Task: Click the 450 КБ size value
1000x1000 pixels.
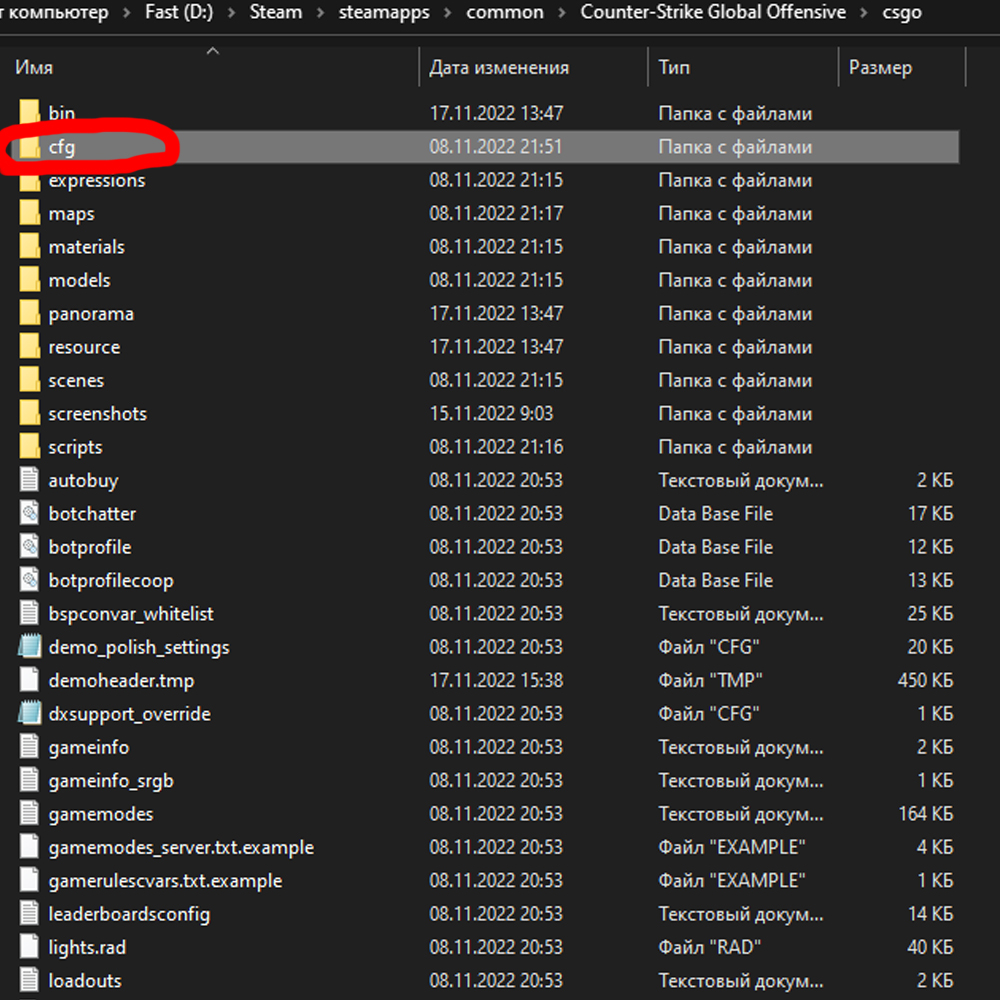Action: 925,680
